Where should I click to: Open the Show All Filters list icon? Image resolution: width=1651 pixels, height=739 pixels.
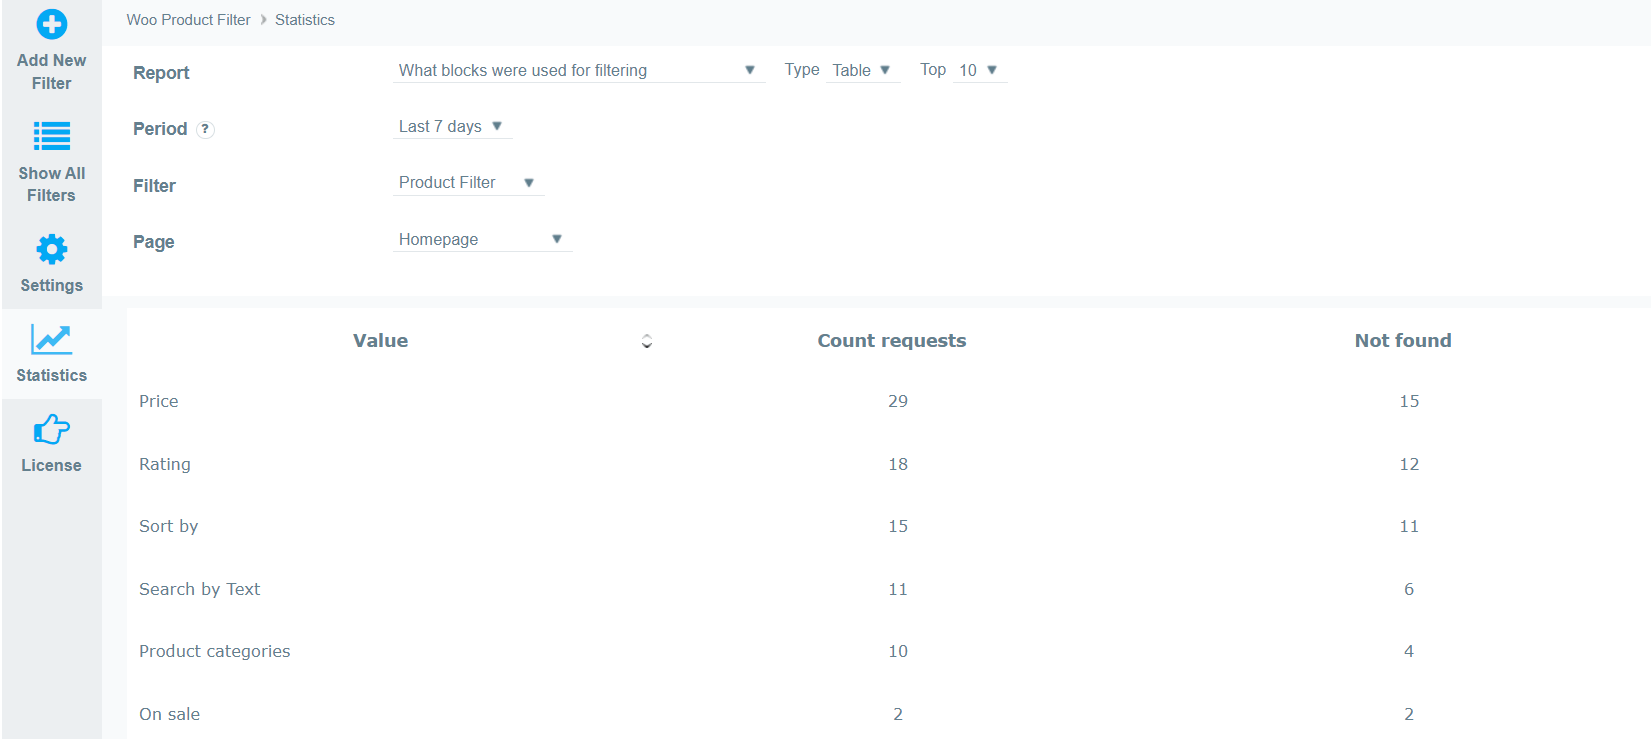click(x=52, y=135)
